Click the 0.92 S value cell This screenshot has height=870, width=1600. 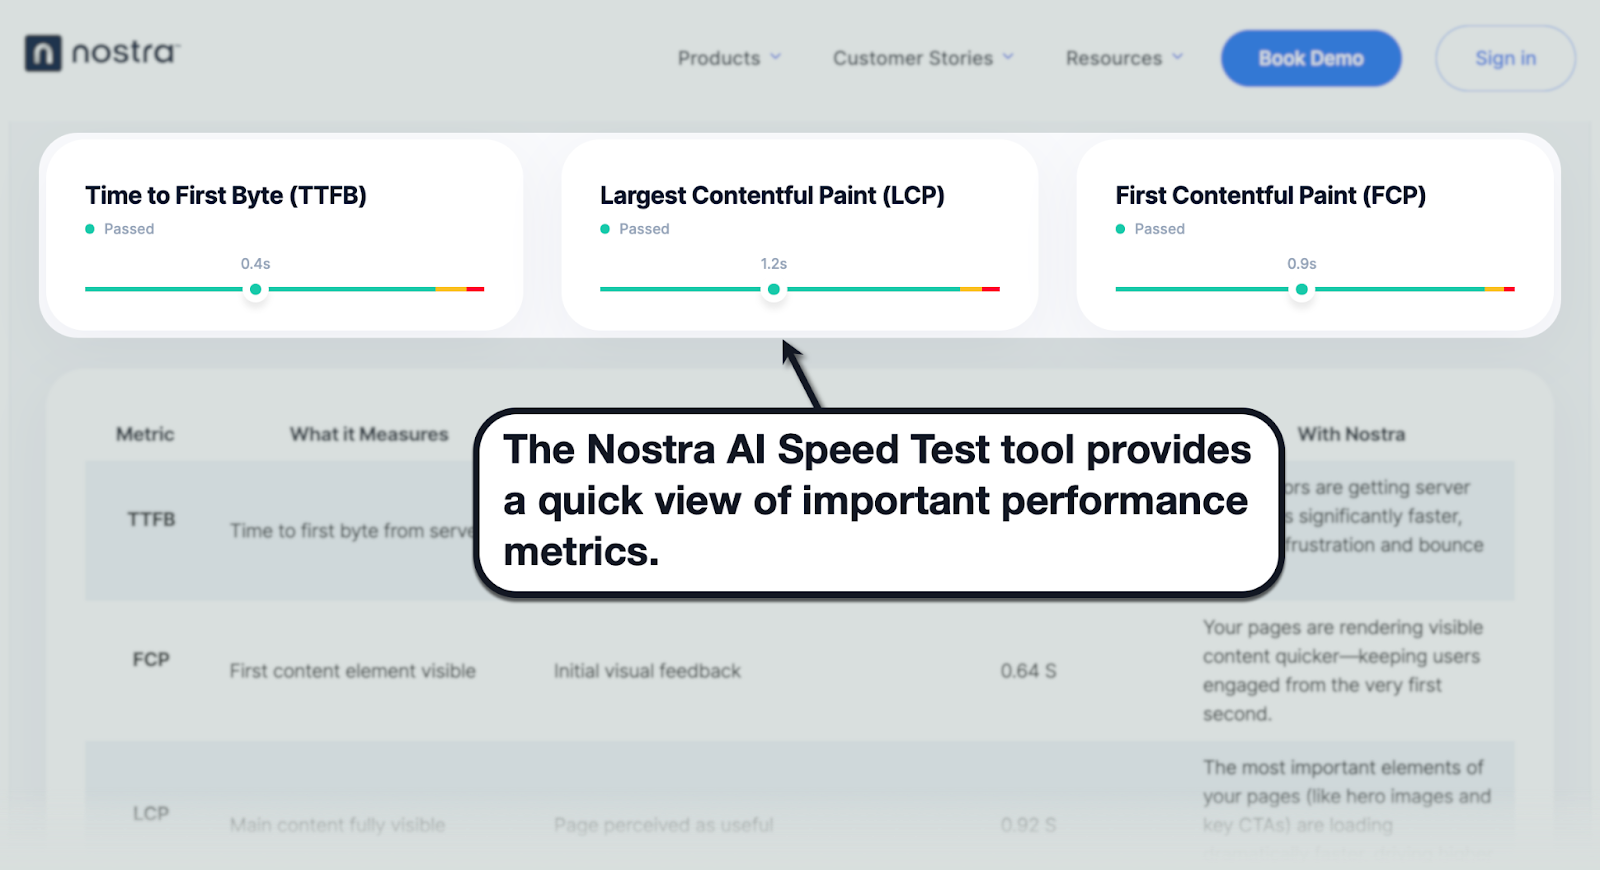[x=1029, y=825]
